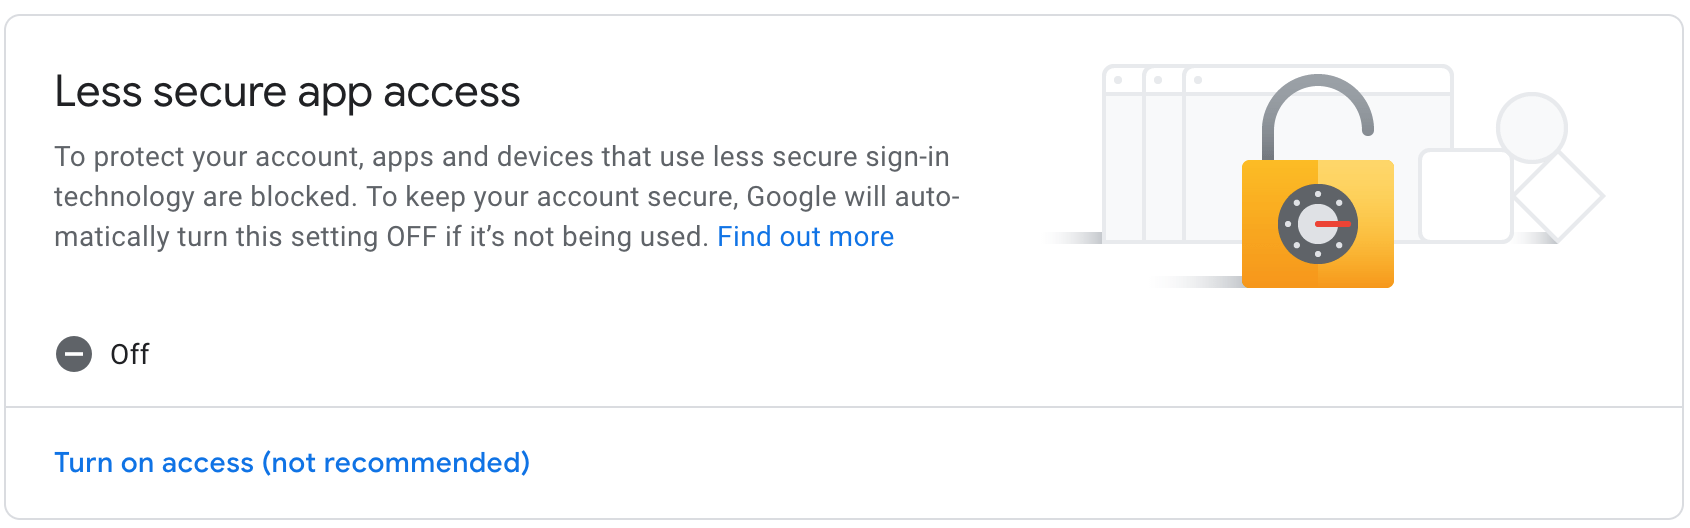This screenshot has width=1690, height=528.
Task: Click the orange padlock body's left half
Action: point(1280,224)
